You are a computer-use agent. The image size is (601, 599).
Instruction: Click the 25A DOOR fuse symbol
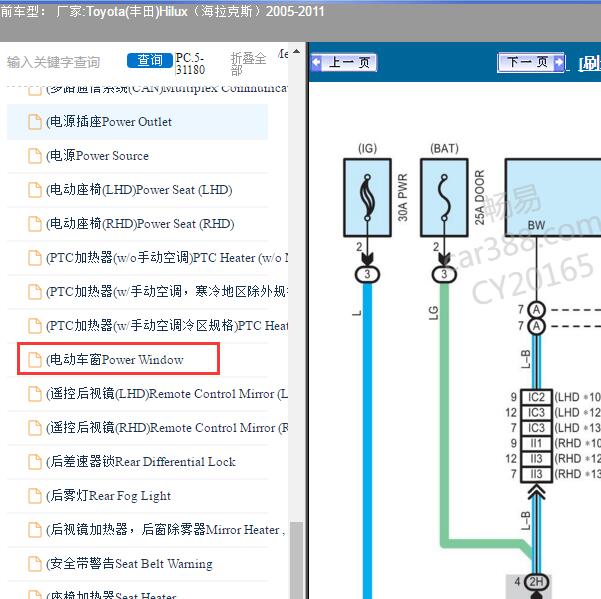(x=444, y=197)
